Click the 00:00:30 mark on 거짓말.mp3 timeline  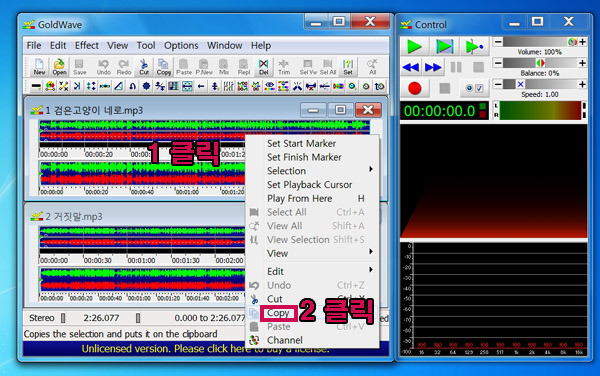[x=98, y=260]
